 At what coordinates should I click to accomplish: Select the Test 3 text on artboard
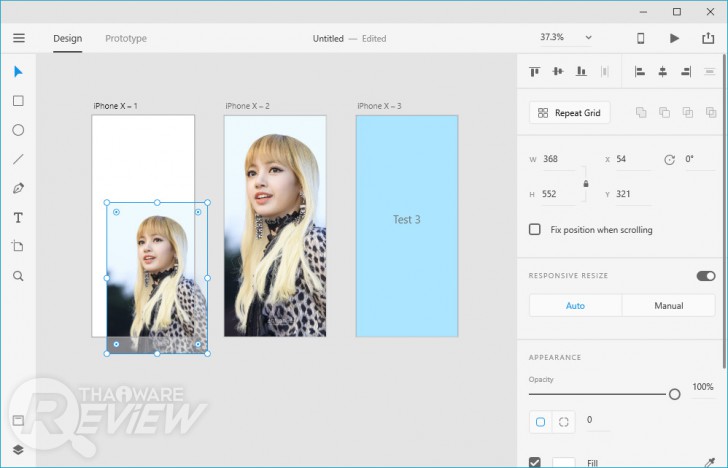(x=407, y=219)
